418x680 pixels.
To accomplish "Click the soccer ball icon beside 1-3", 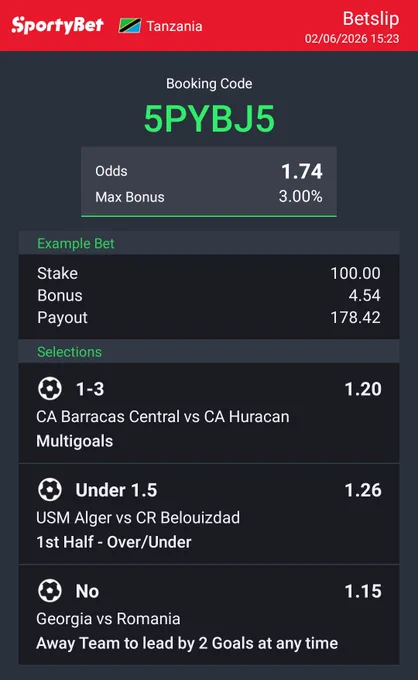I will click(x=50, y=389).
